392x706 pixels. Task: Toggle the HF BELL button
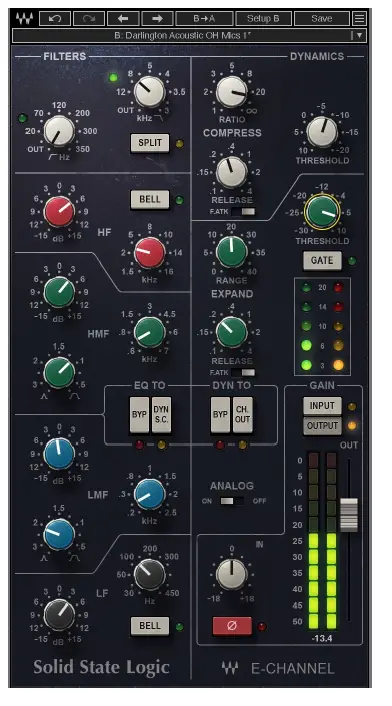150,199
